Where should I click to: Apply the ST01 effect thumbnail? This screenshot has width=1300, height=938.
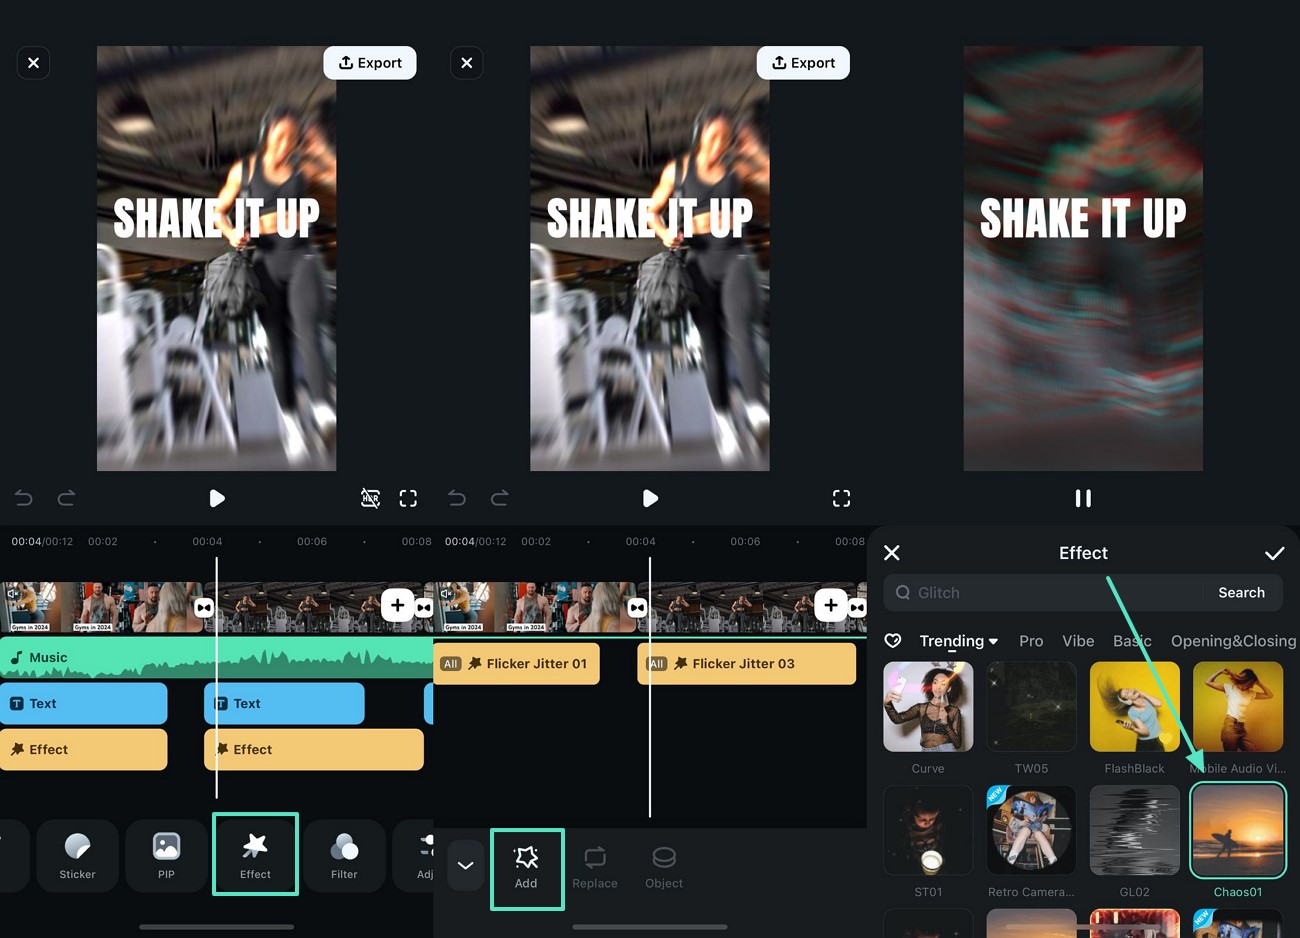pos(928,830)
